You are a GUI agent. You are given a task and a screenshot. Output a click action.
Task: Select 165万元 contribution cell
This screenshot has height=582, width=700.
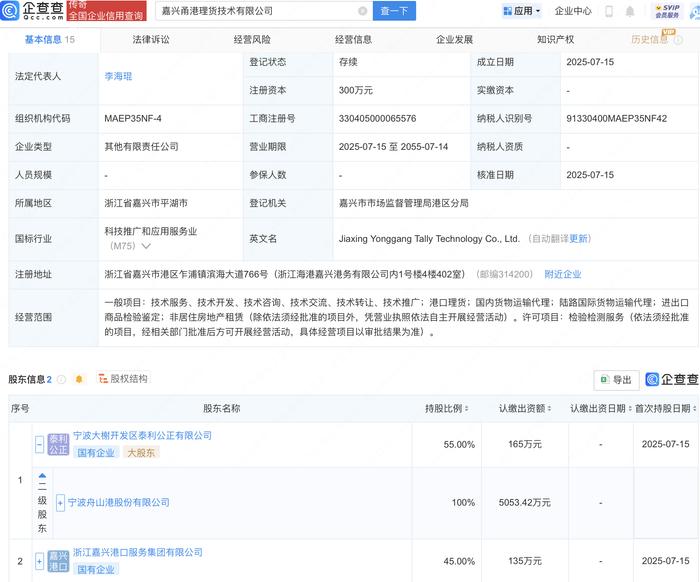click(525, 445)
